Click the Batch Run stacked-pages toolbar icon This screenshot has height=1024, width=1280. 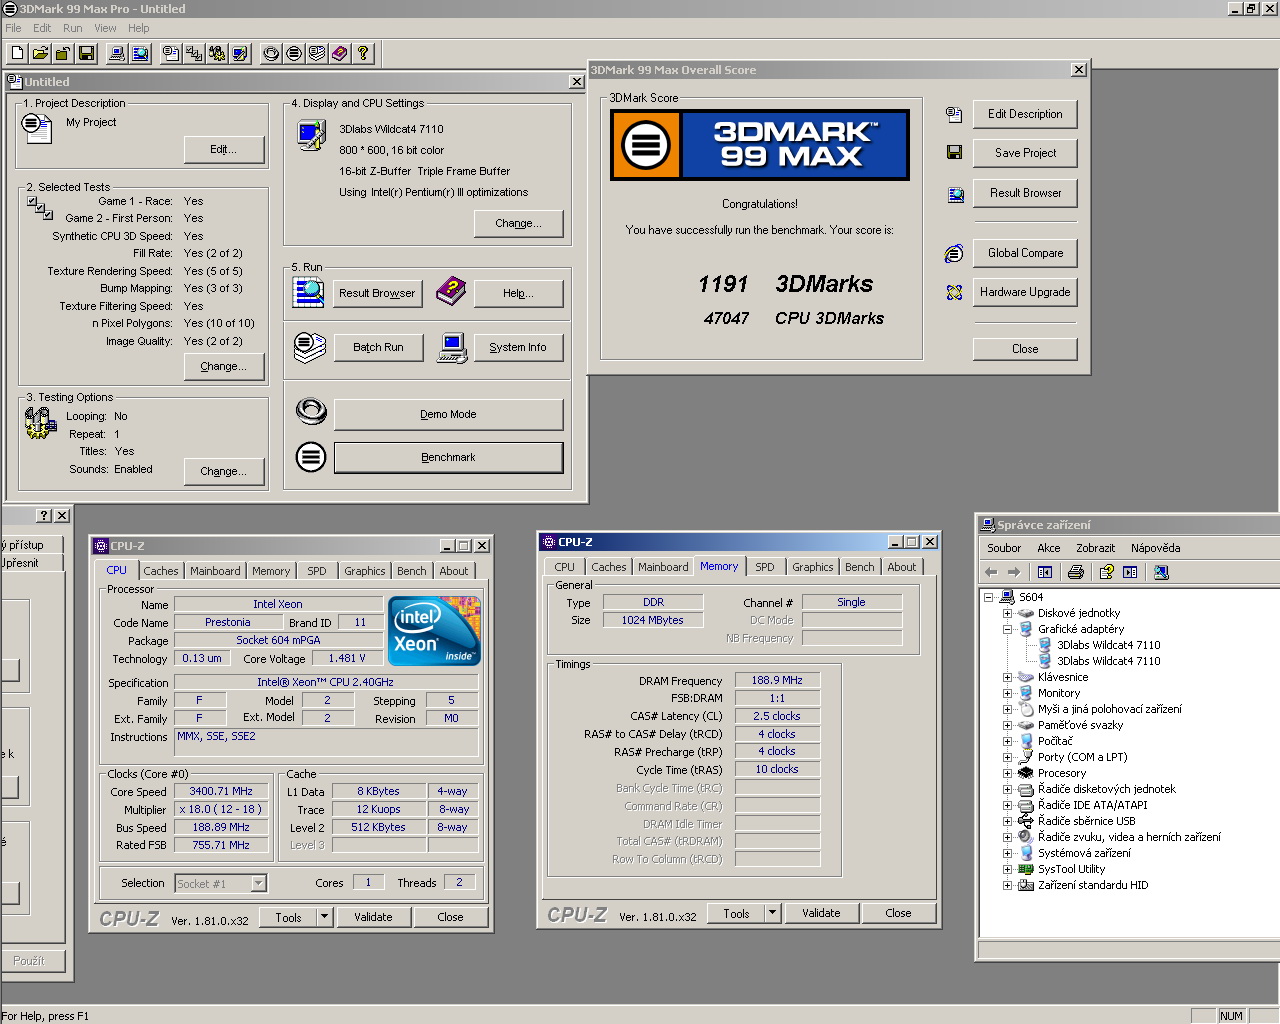[317, 53]
